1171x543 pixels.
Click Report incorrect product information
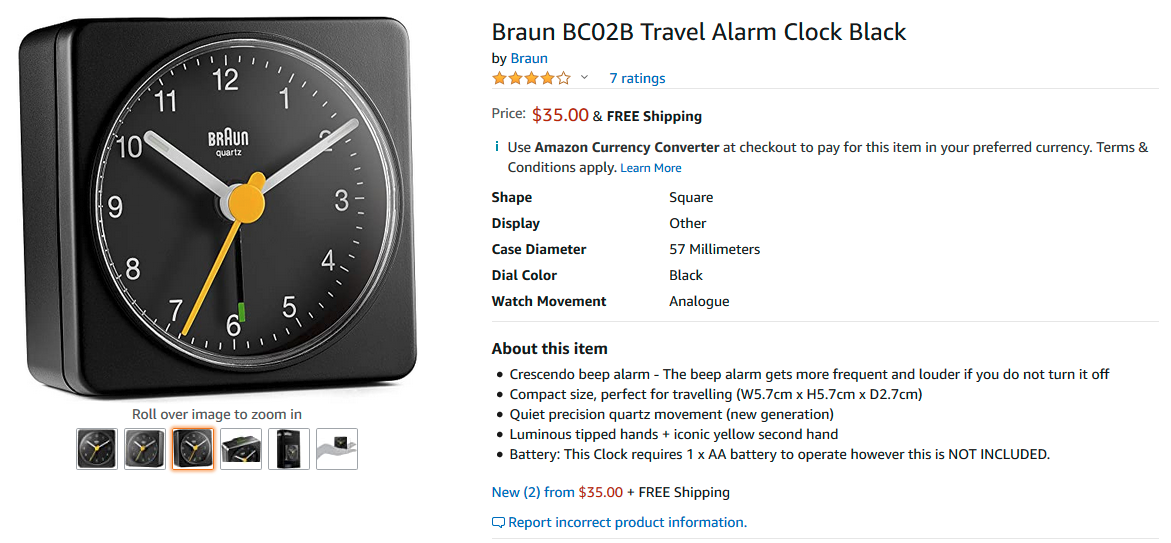(x=627, y=522)
